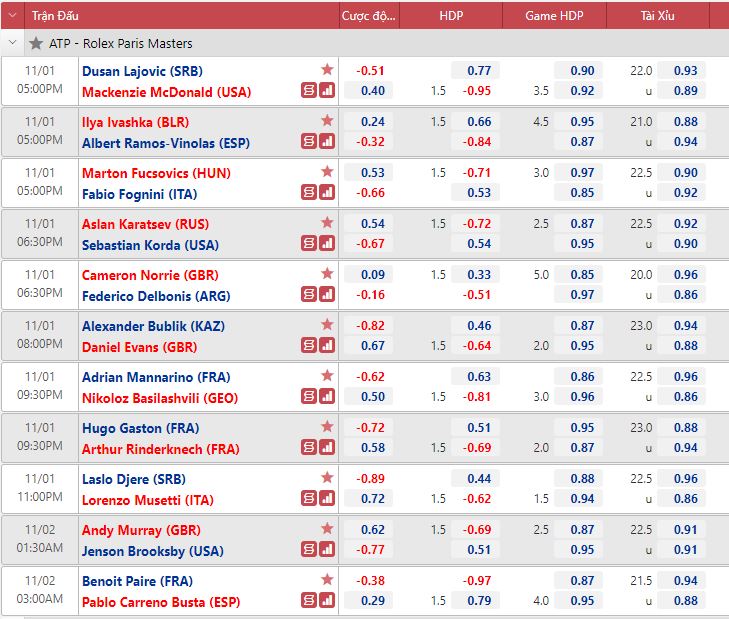Bet Jenson Brooksby Game HDP 0.95
Screen dimensions: 729x619
point(578,550)
